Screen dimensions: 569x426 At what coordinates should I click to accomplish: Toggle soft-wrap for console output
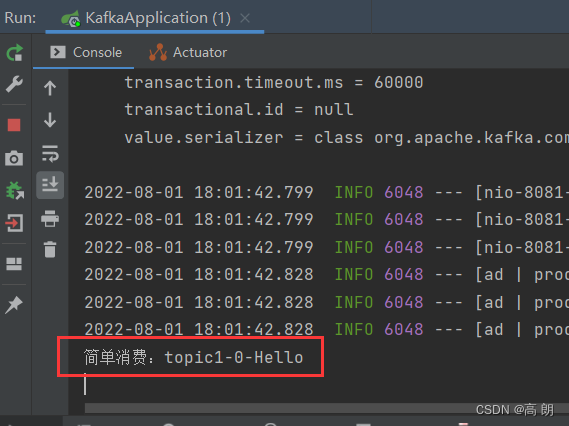(x=50, y=153)
